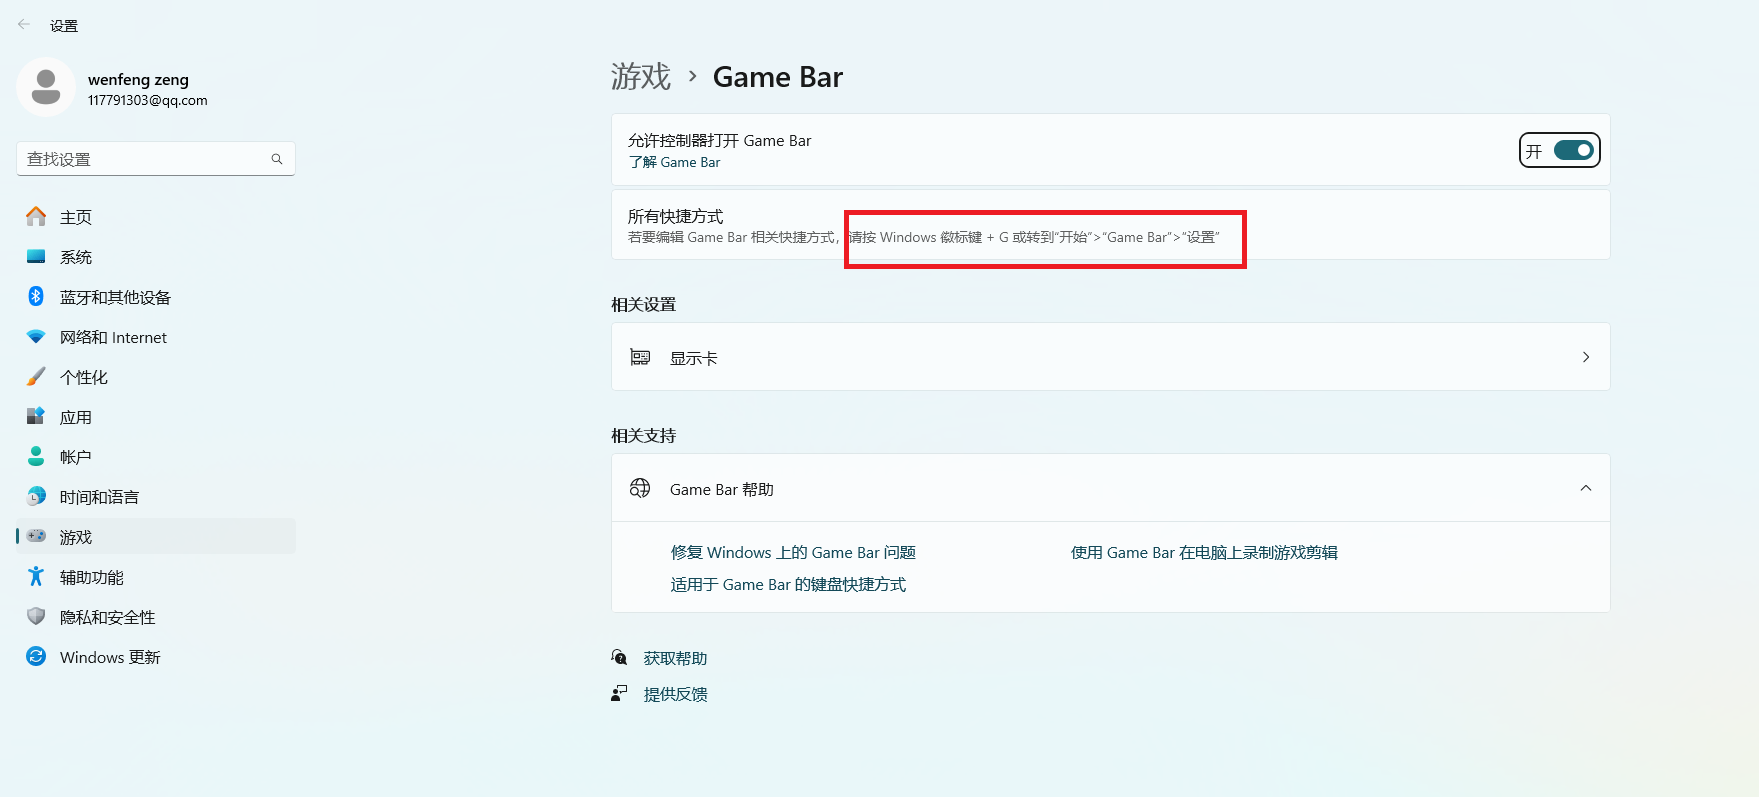Screen dimensions: 1759x797
Task: Select 隐私和安全性 sidebar item
Action: point(156,617)
